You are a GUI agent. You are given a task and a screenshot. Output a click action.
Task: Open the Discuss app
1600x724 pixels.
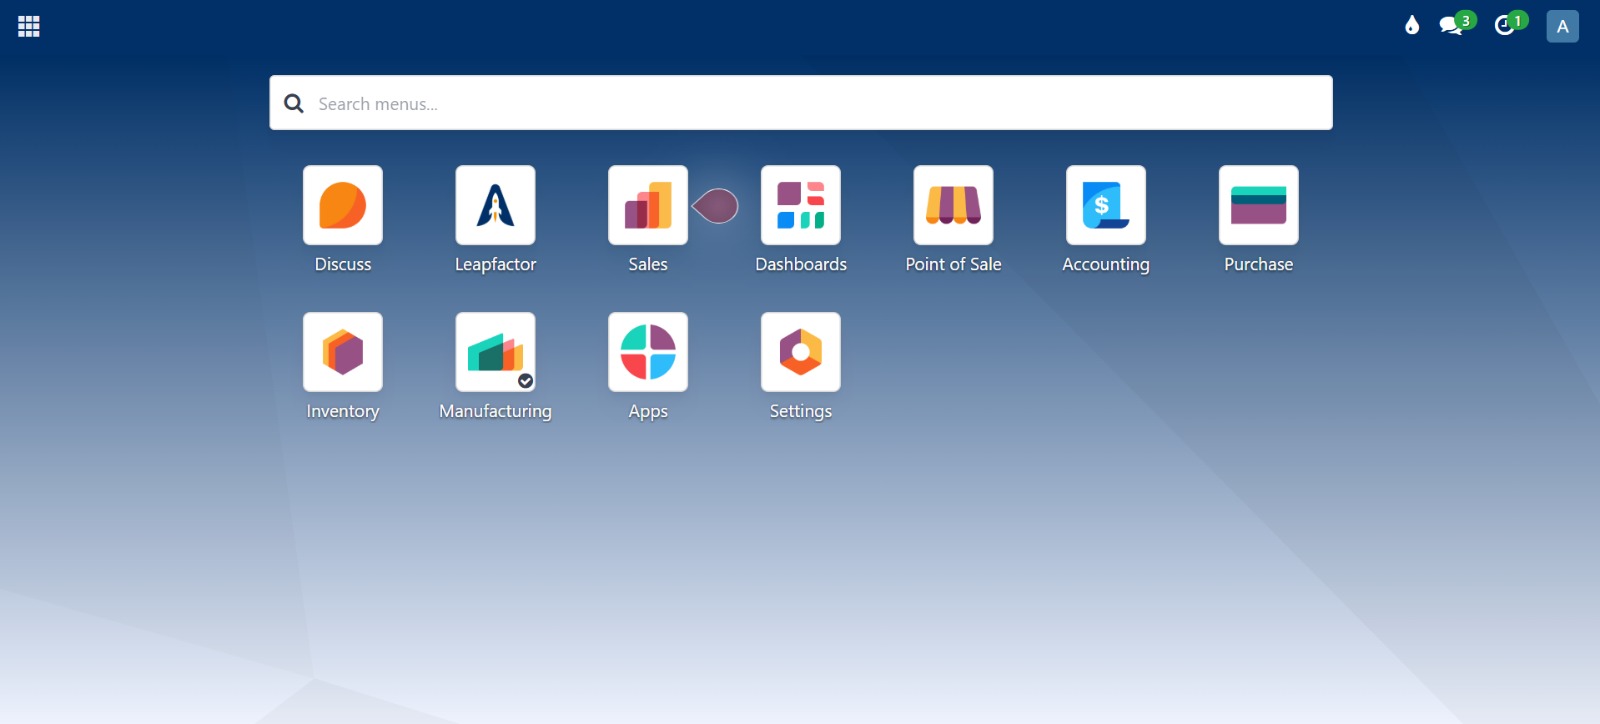tap(343, 205)
